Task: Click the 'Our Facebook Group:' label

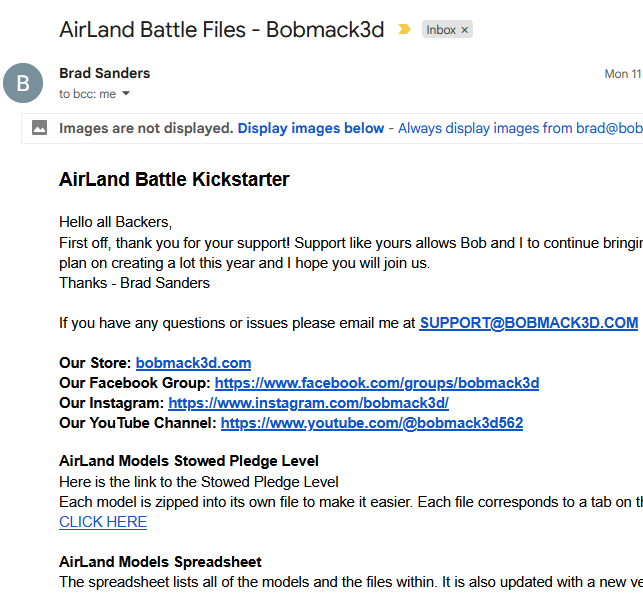Action: [135, 383]
